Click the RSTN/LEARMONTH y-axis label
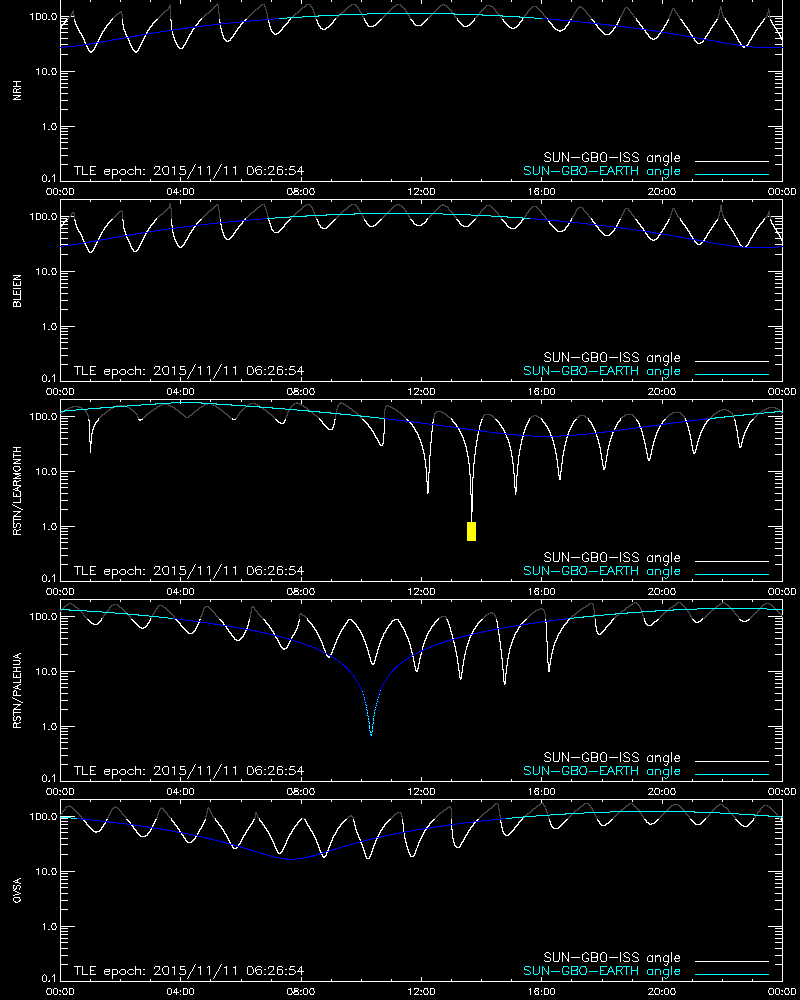Image resolution: width=800 pixels, height=1000 pixels. [x=17, y=490]
